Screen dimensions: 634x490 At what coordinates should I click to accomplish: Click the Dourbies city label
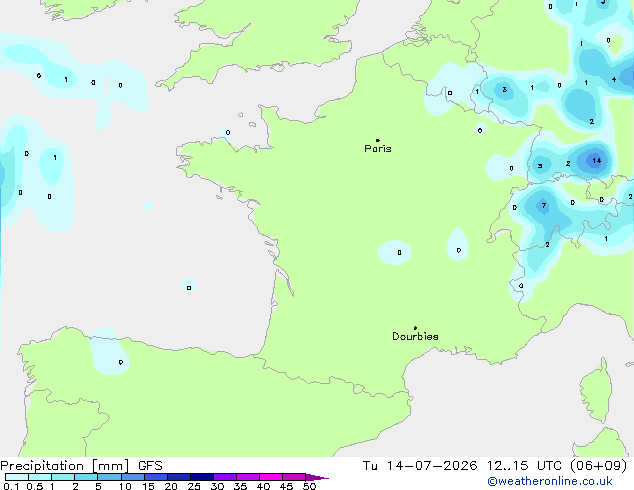coord(415,336)
